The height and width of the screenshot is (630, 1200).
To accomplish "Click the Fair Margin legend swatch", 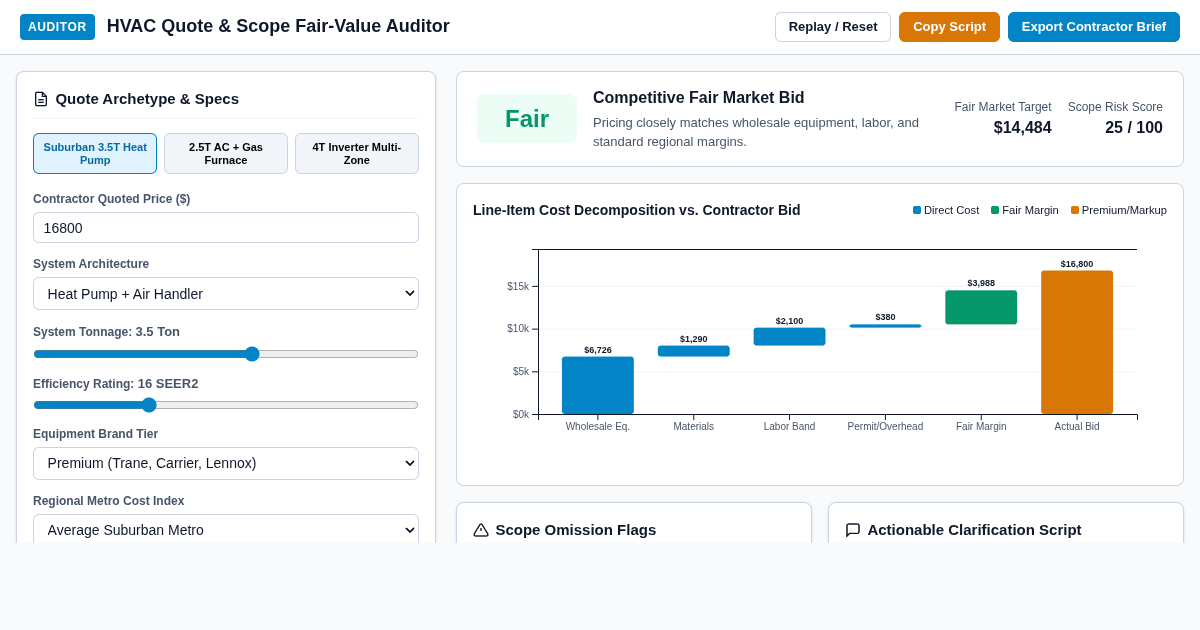I will 995,210.
